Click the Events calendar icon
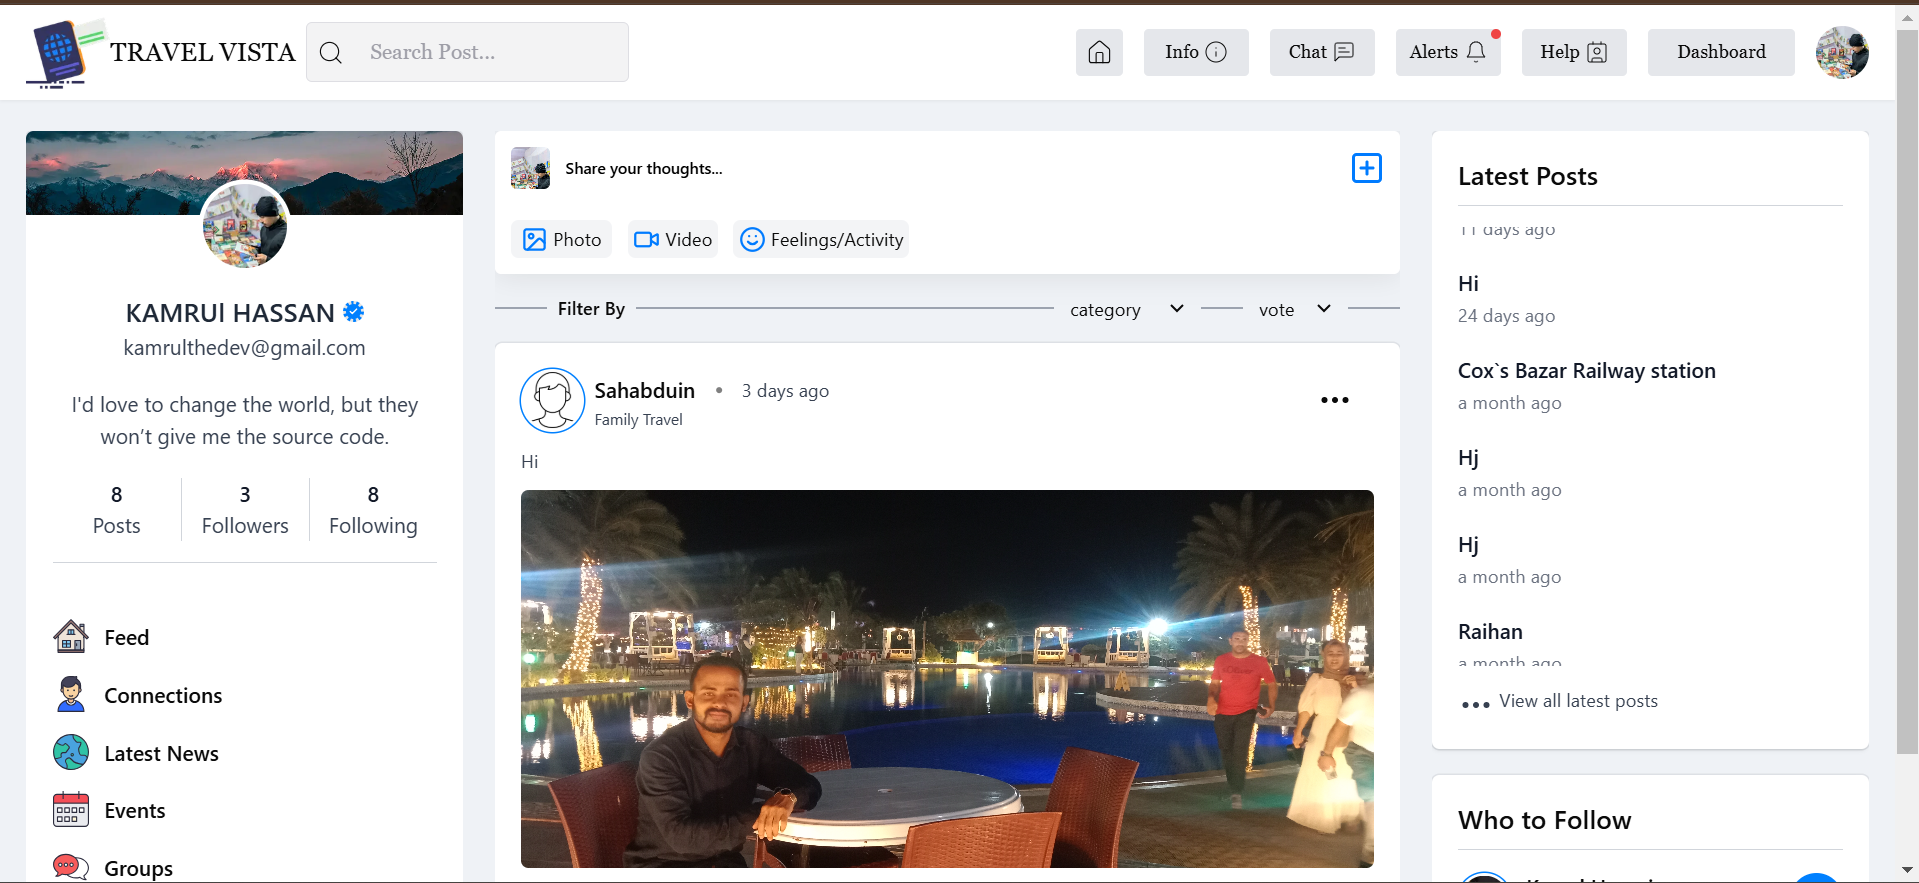Image resolution: width=1919 pixels, height=883 pixels. click(x=71, y=809)
